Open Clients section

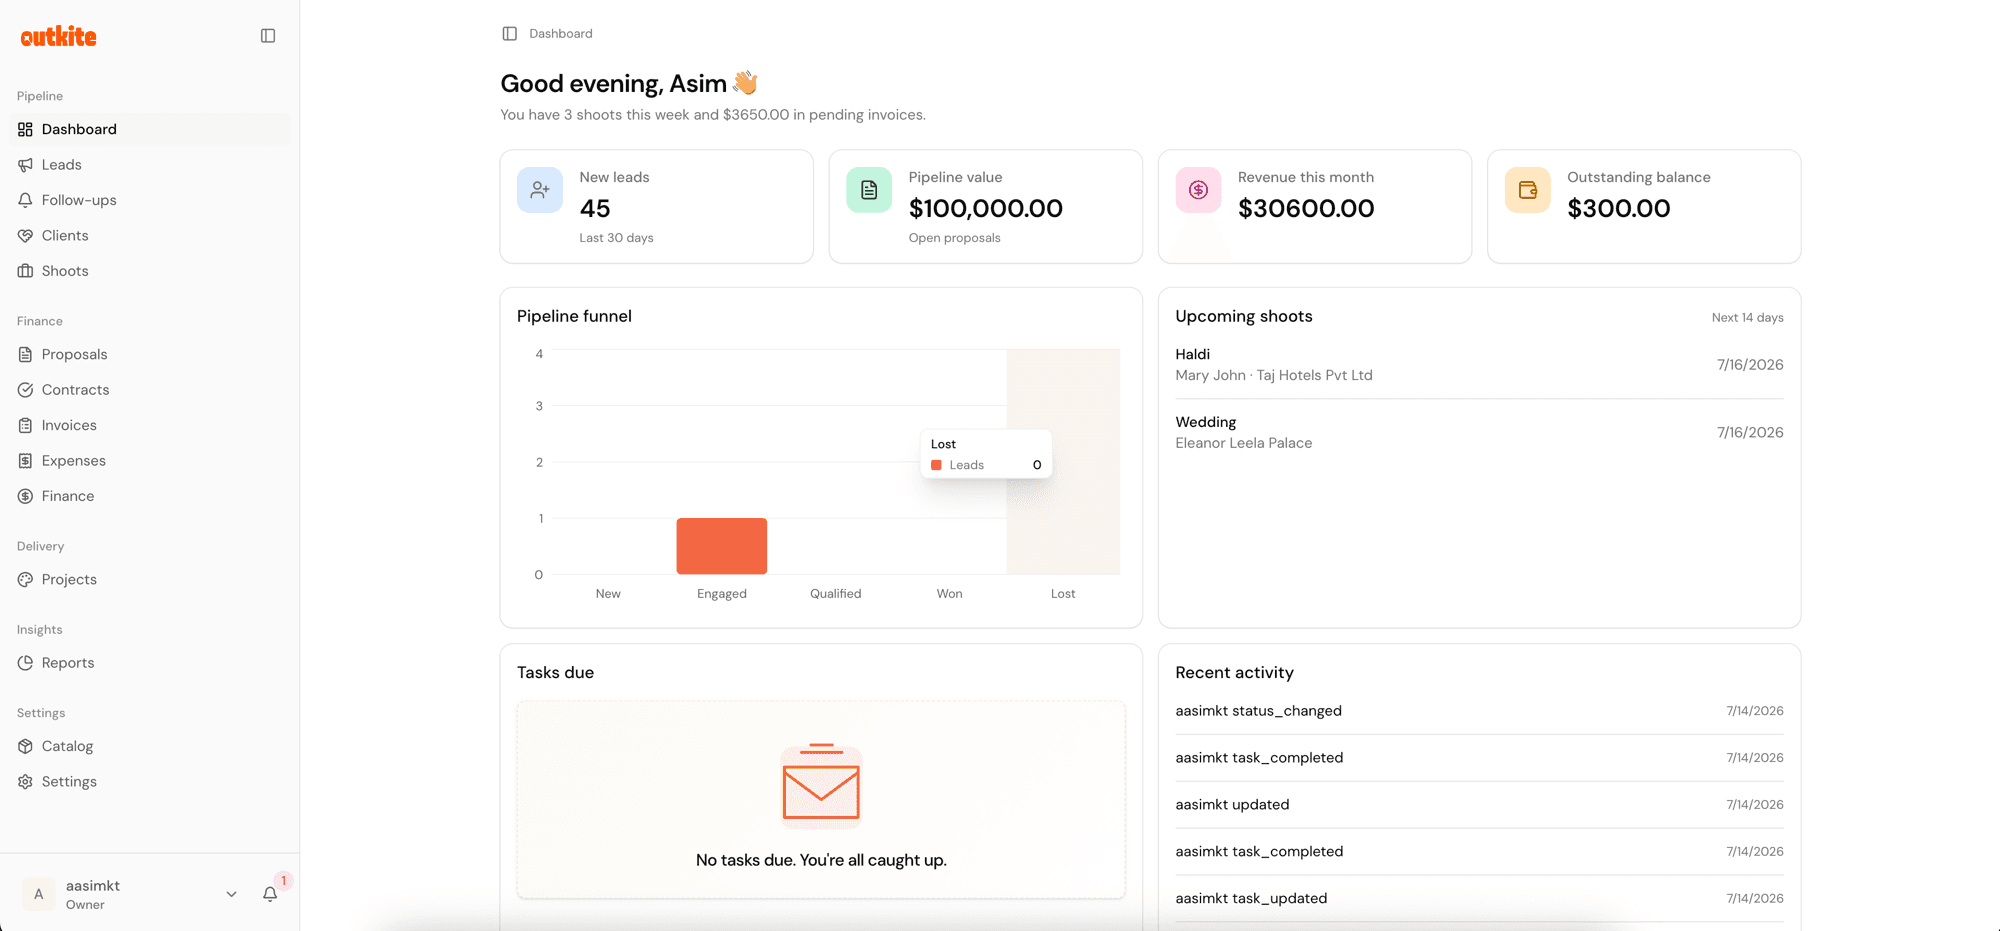[x=150, y=236]
